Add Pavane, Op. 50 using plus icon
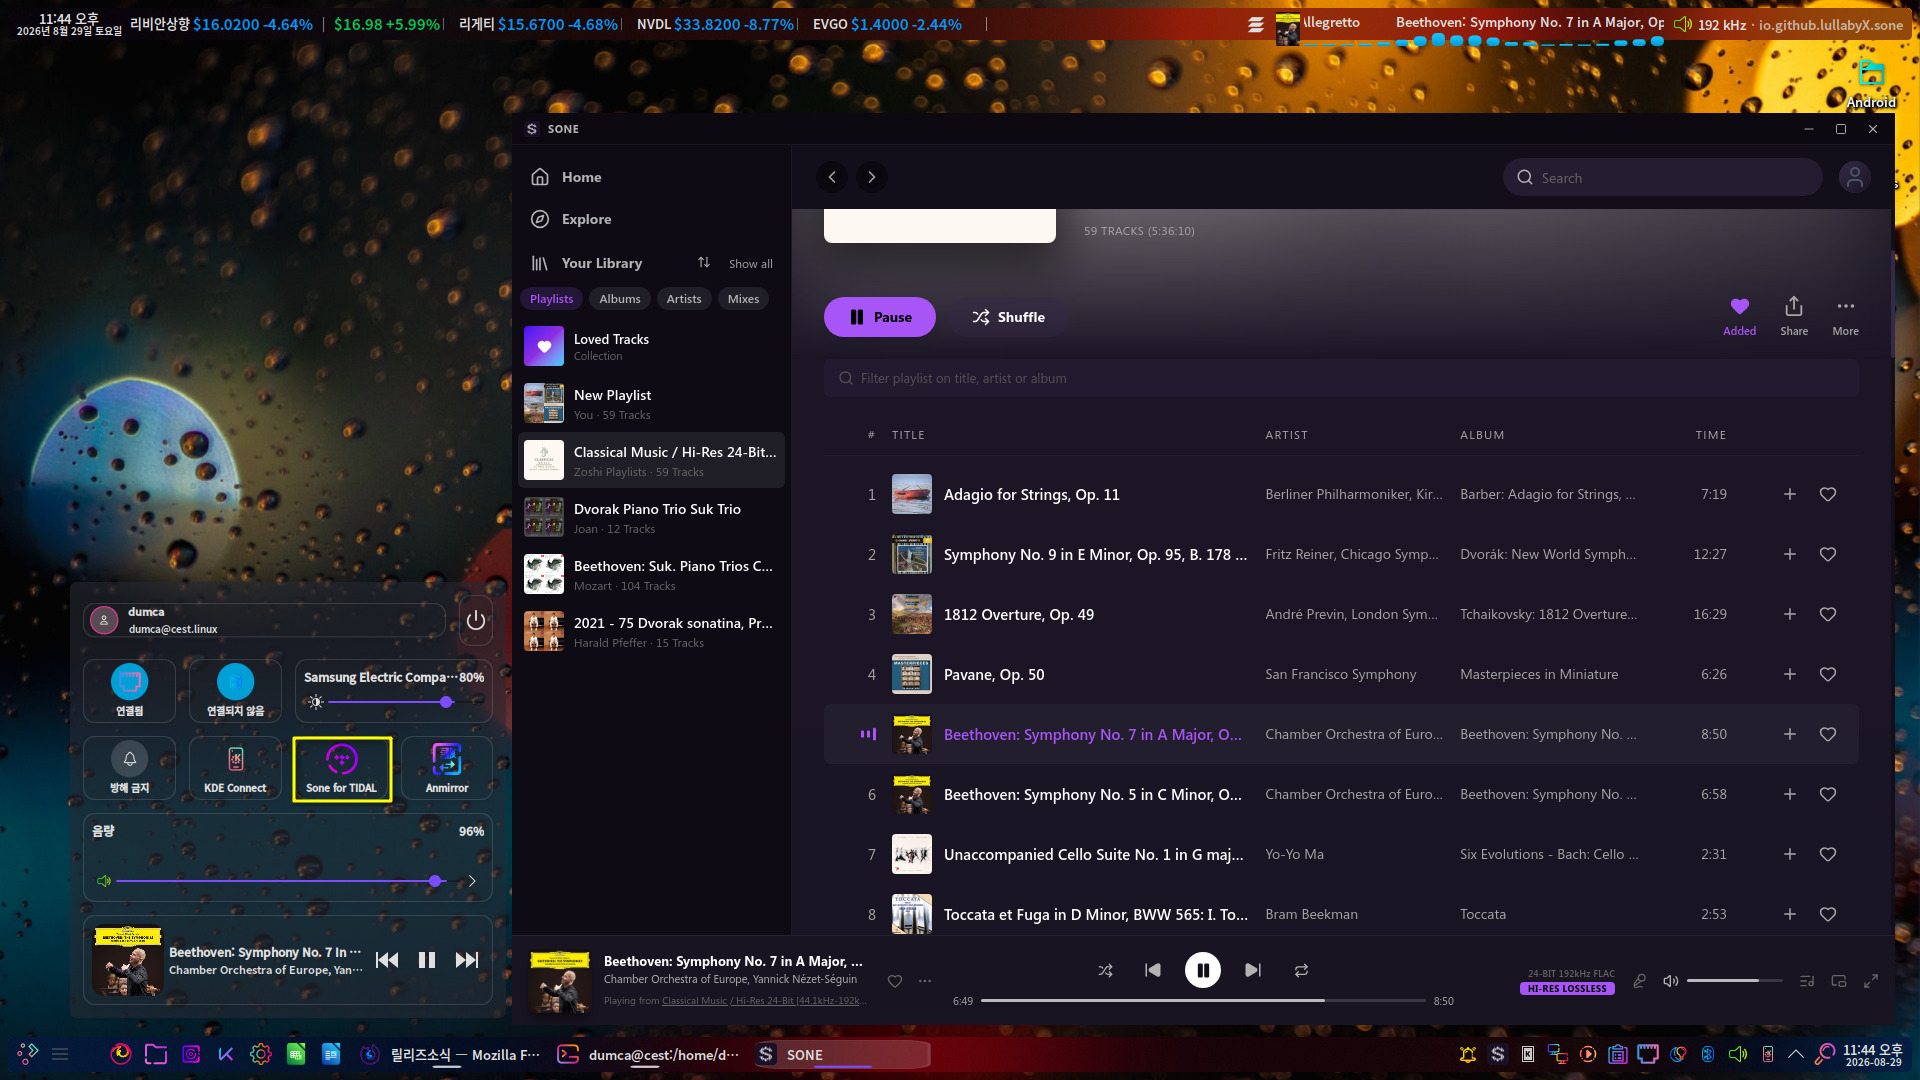1920x1080 pixels. [x=1790, y=674]
